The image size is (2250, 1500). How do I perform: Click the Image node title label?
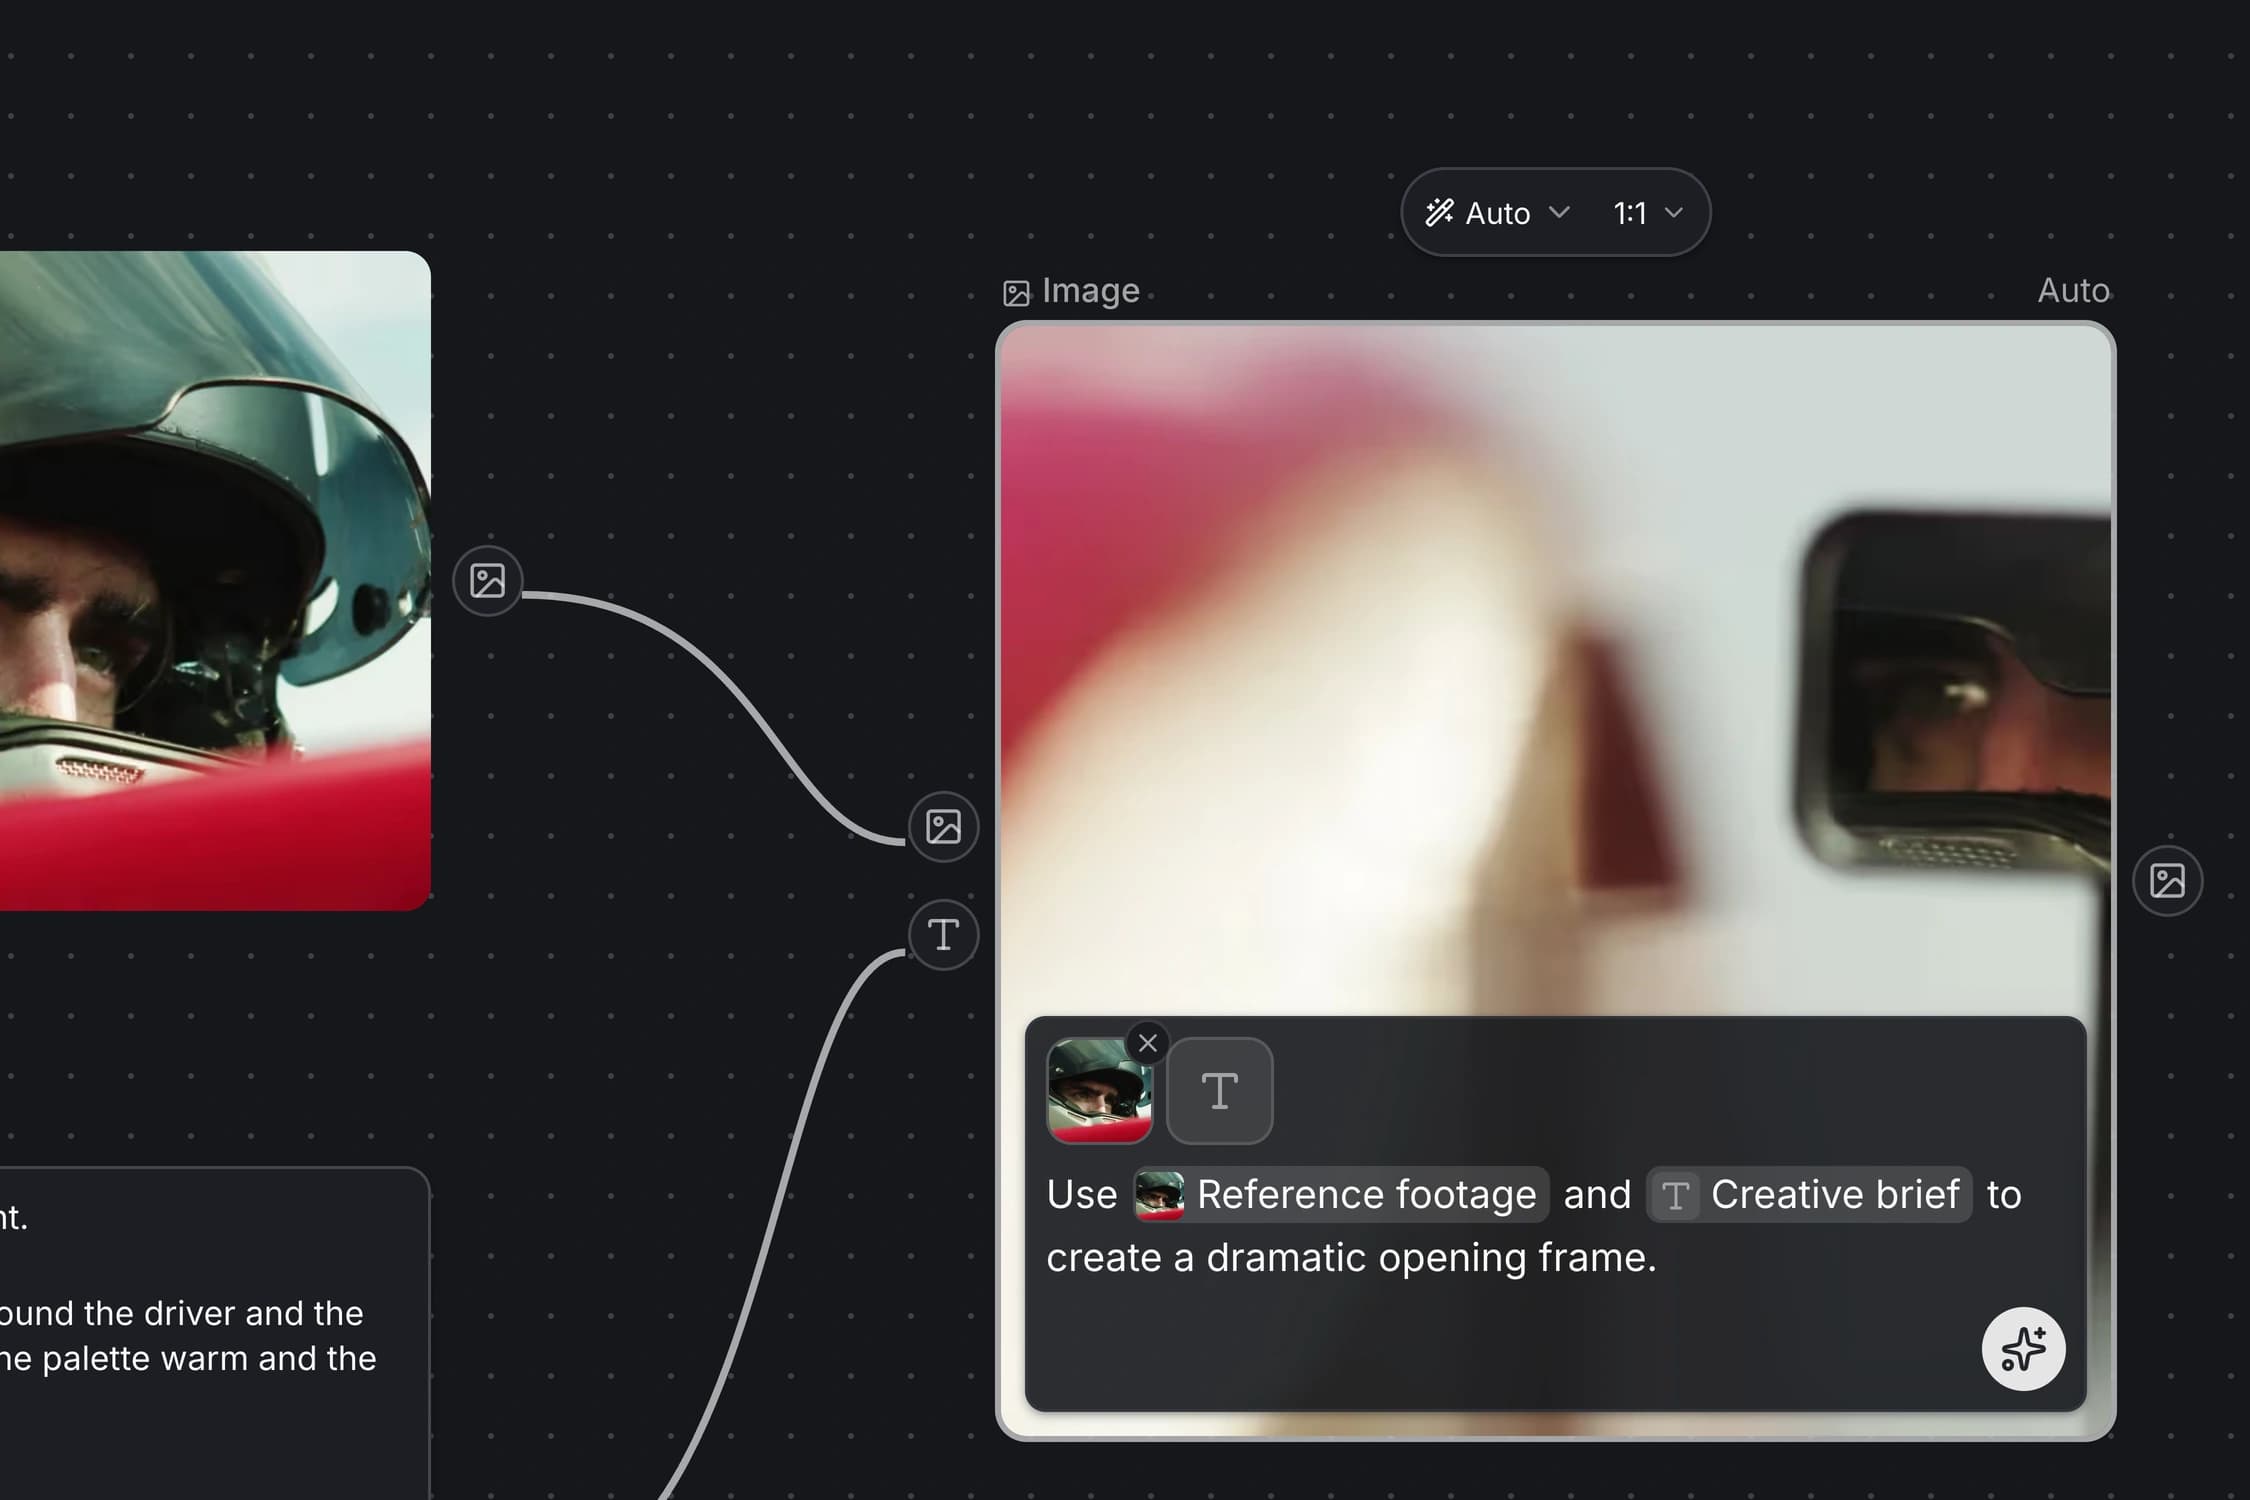(1090, 291)
